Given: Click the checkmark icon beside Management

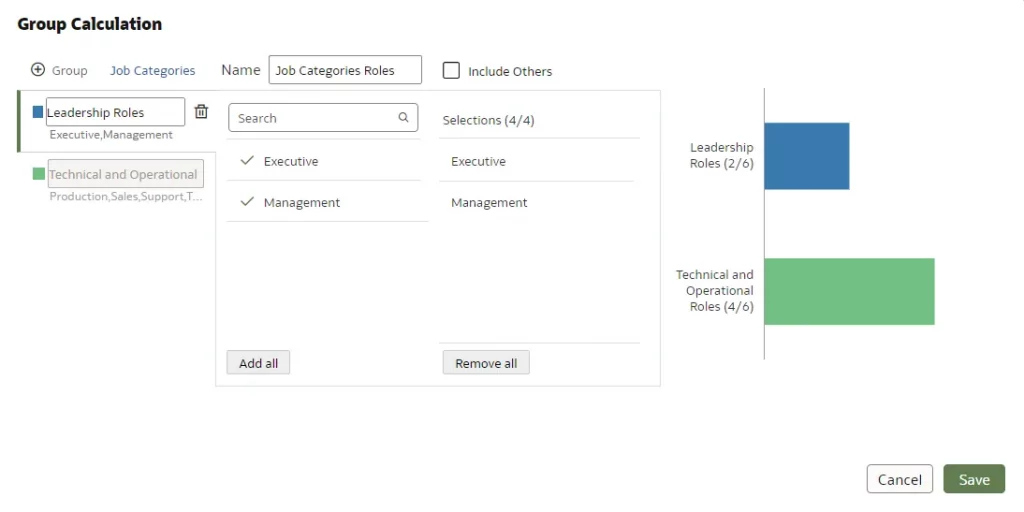Looking at the screenshot, I should pos(247,202).
